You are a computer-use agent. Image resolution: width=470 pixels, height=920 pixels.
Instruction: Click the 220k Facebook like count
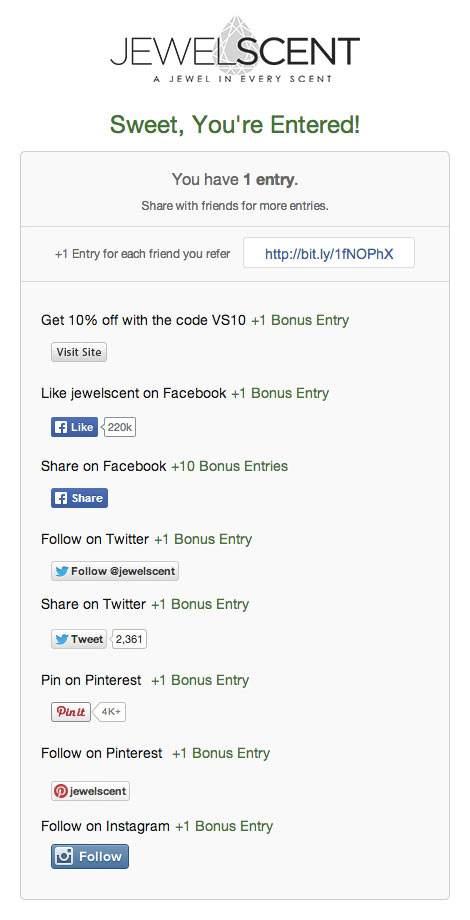tap(120, 427)
